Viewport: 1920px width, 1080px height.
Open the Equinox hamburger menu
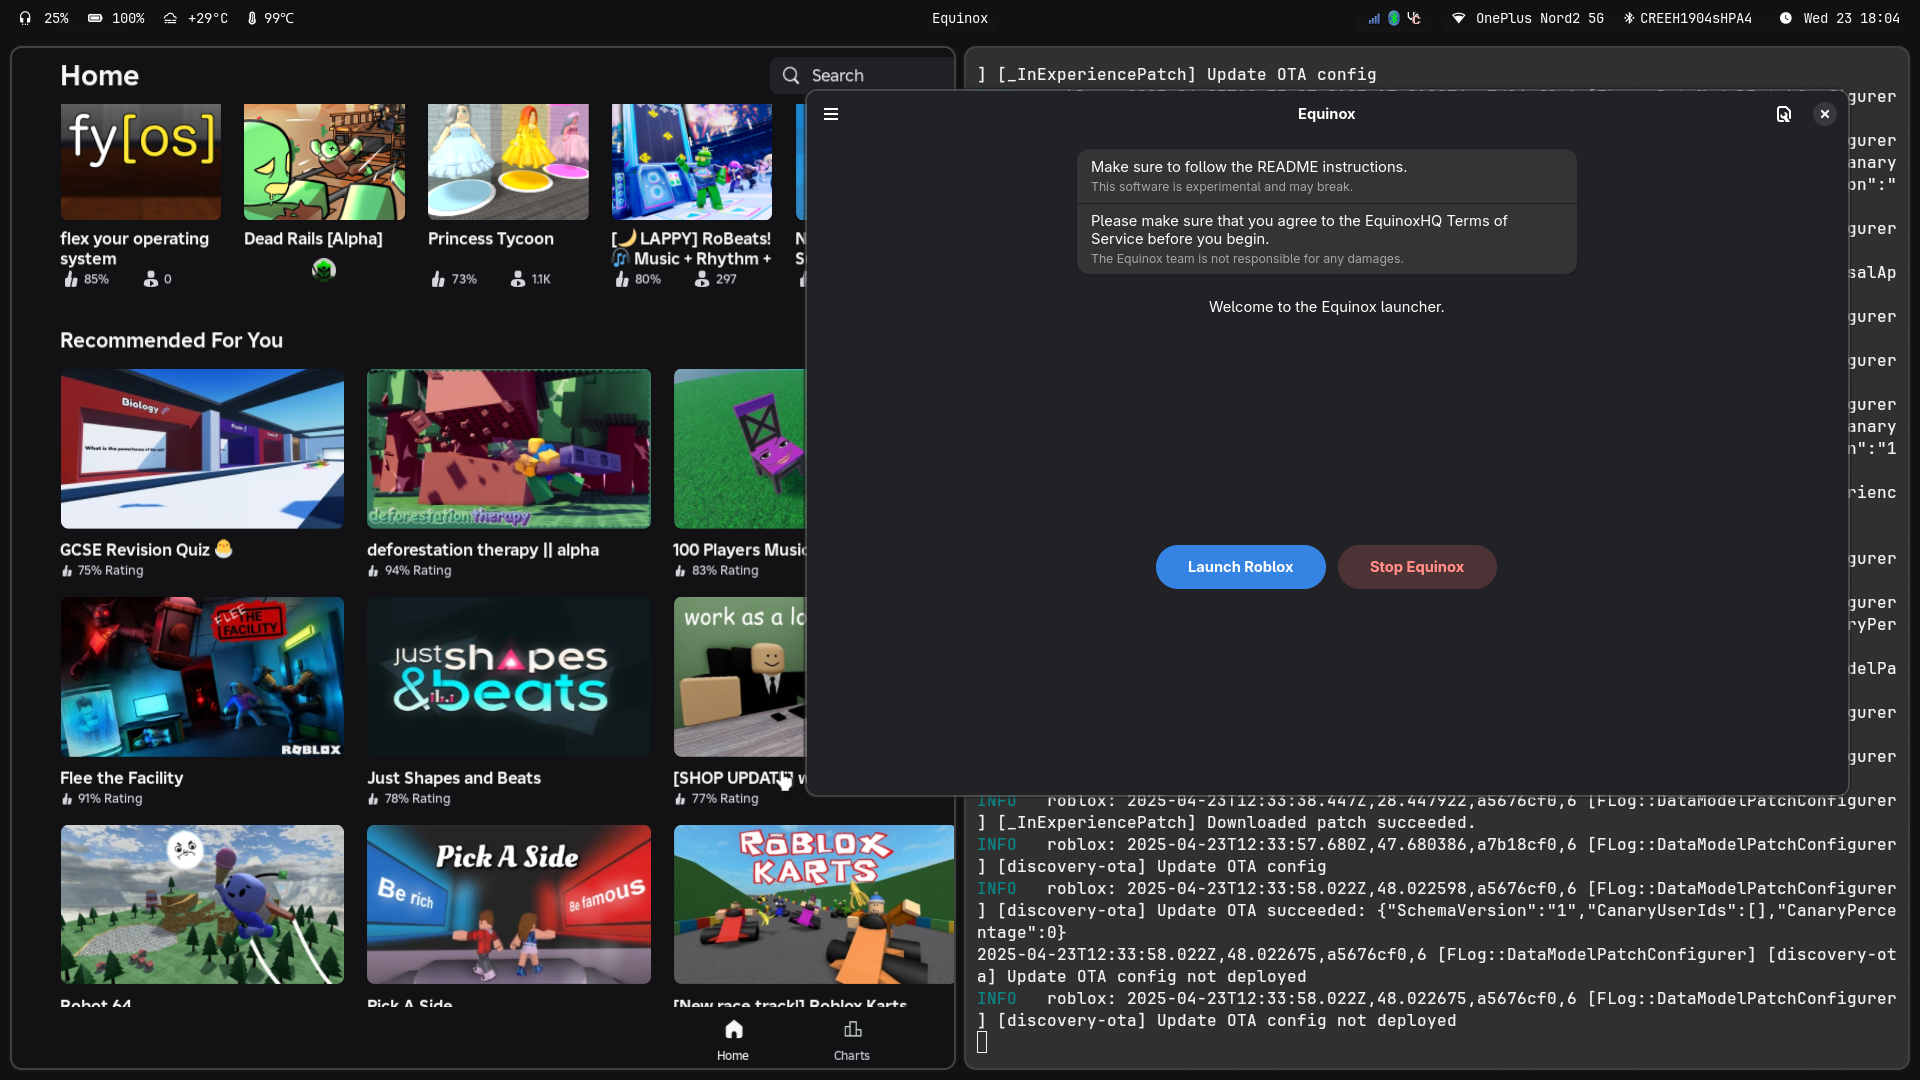[831, 114]
